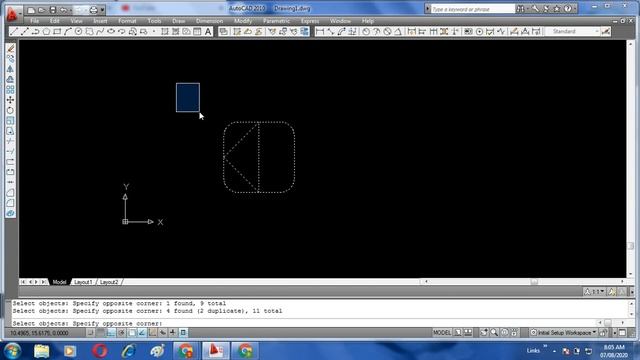Click the MODEL button in status bar
Viewport: 640px width, 360px height.
click(x=442, y=333)
